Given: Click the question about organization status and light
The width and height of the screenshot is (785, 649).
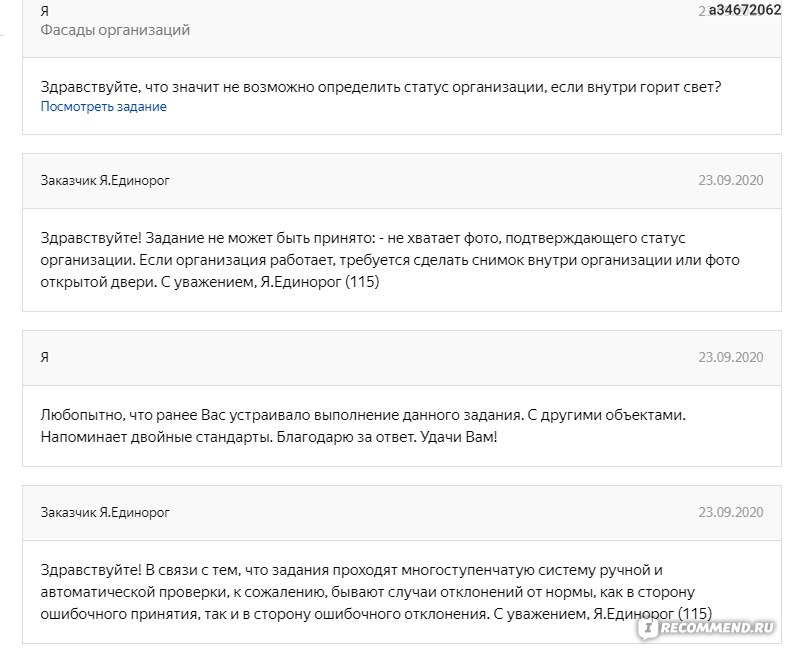Looking at the screenshot, I should (381, 87).
